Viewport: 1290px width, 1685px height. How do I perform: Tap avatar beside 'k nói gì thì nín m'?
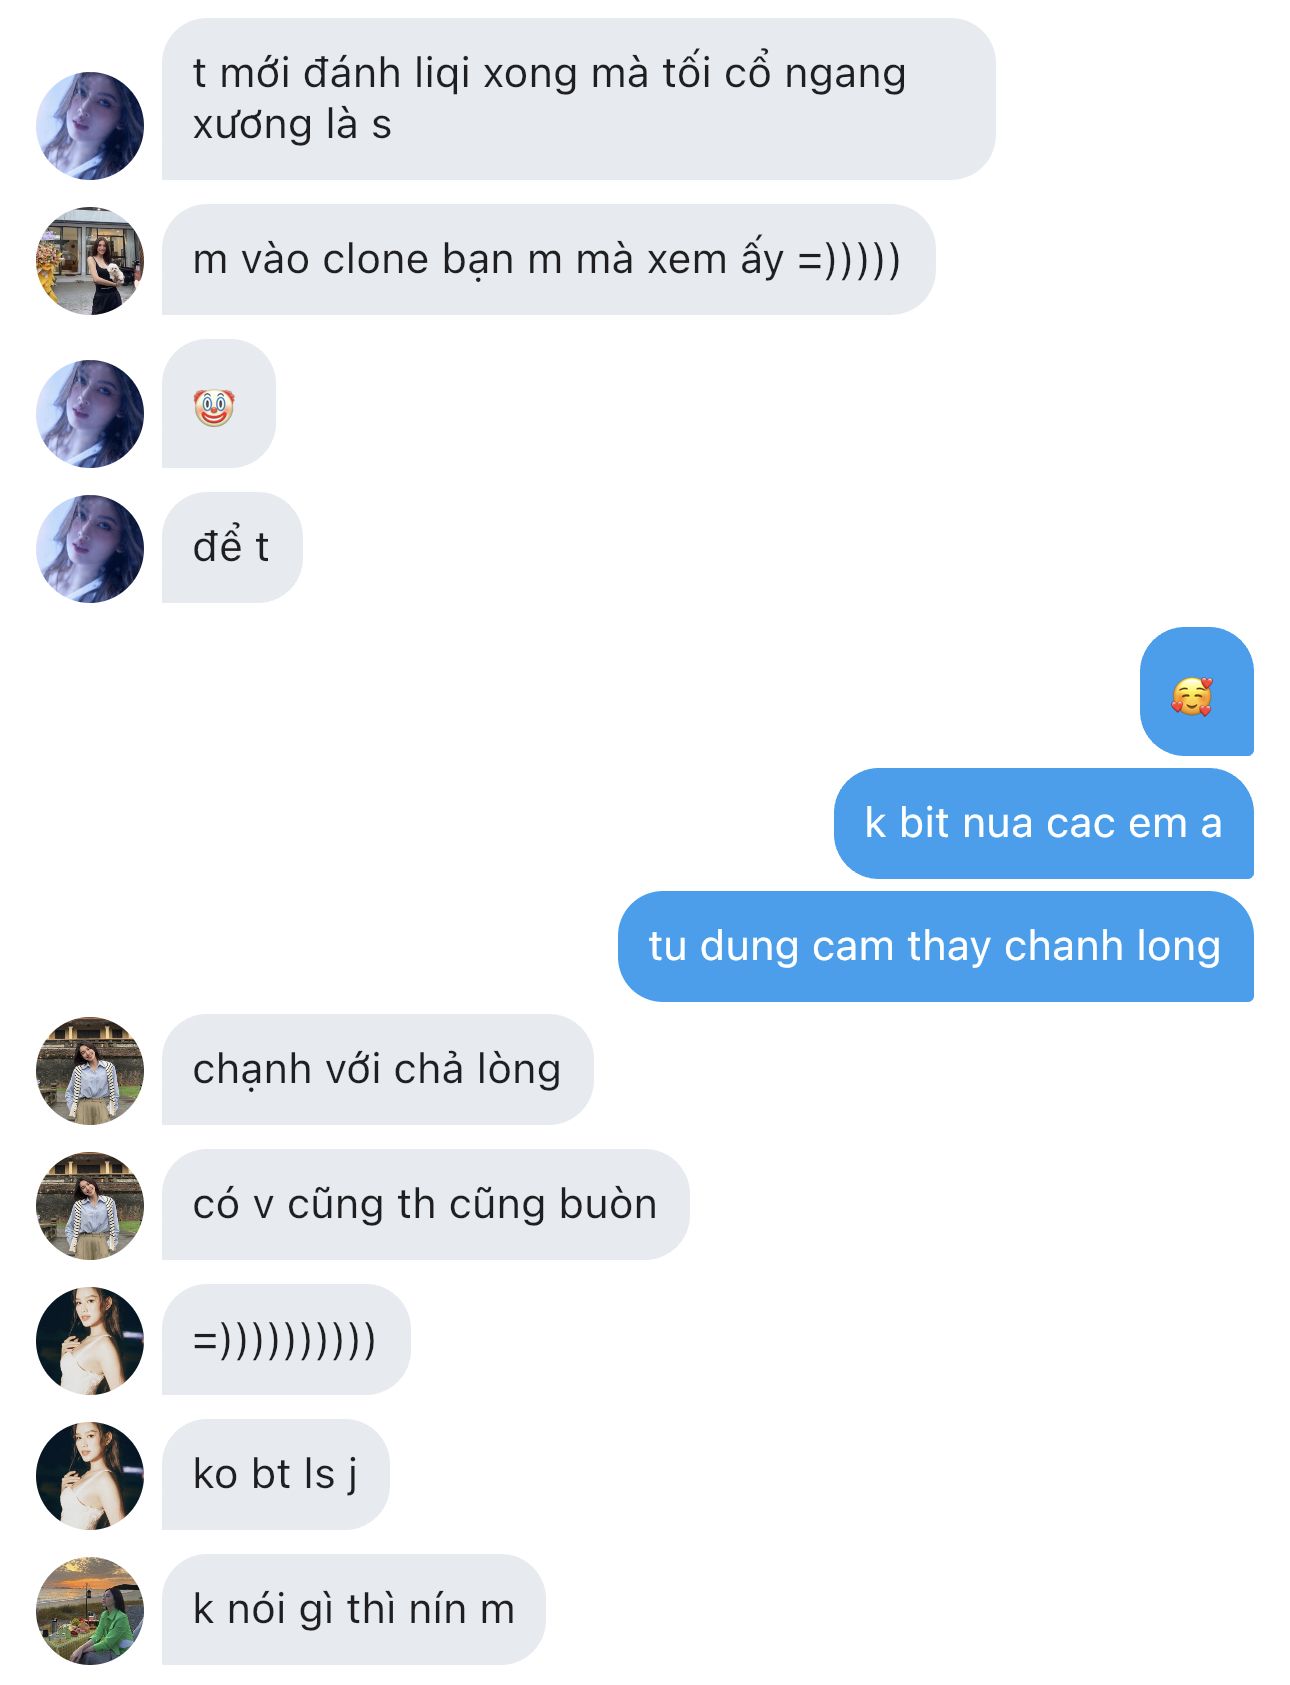point(90,1611)
